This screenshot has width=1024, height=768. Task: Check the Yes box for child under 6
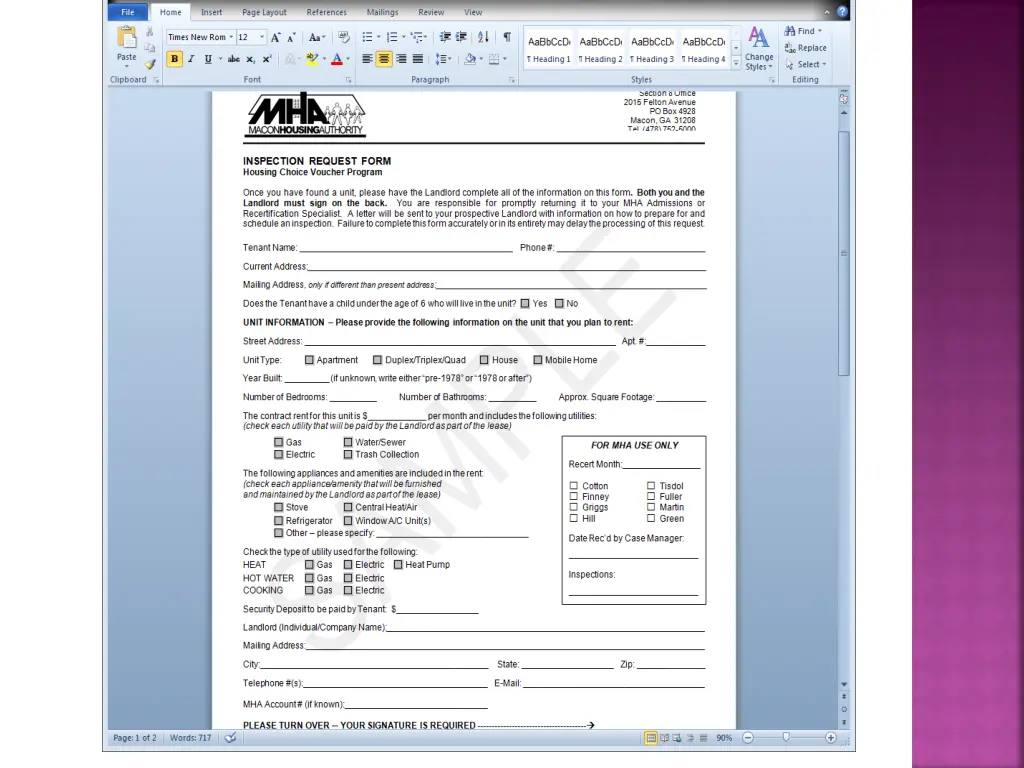525,304
